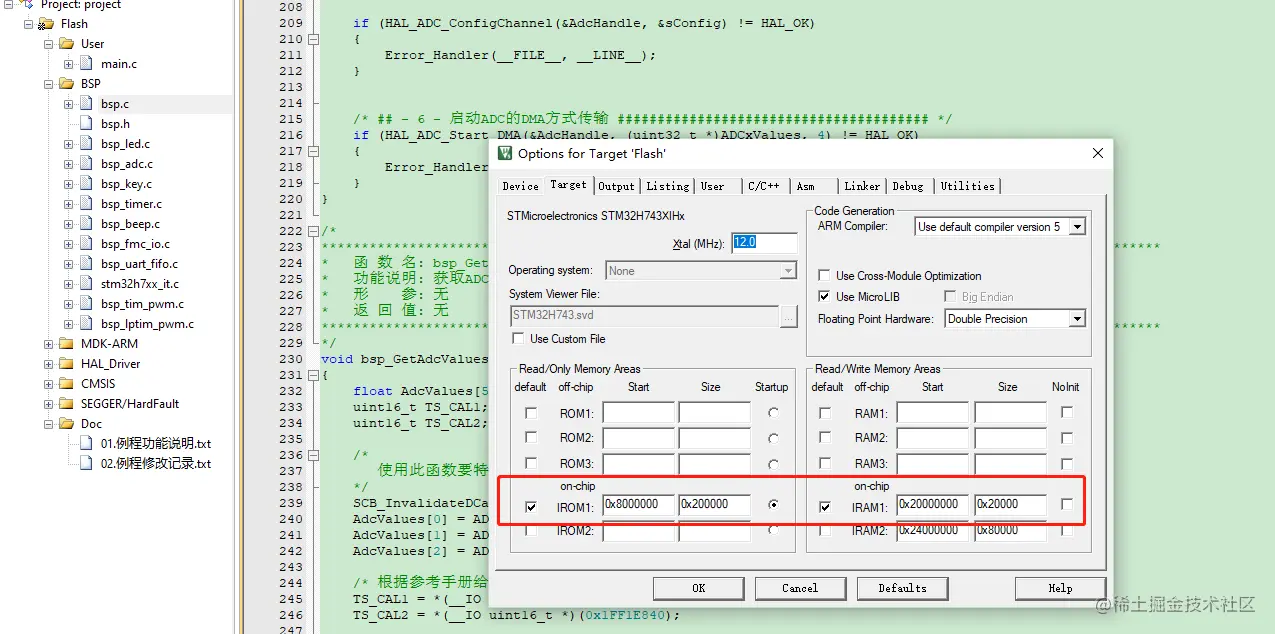
Task: Close the Options for Target dialog
Action: point(1098,153)
